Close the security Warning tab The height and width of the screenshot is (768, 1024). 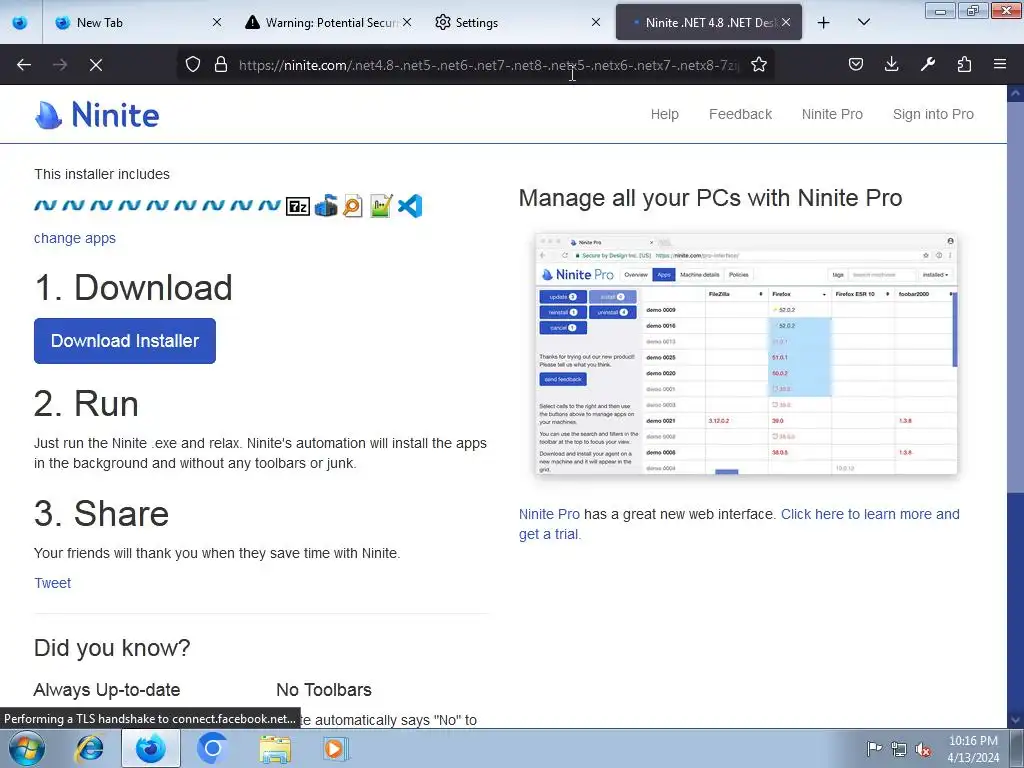point(407,22)
